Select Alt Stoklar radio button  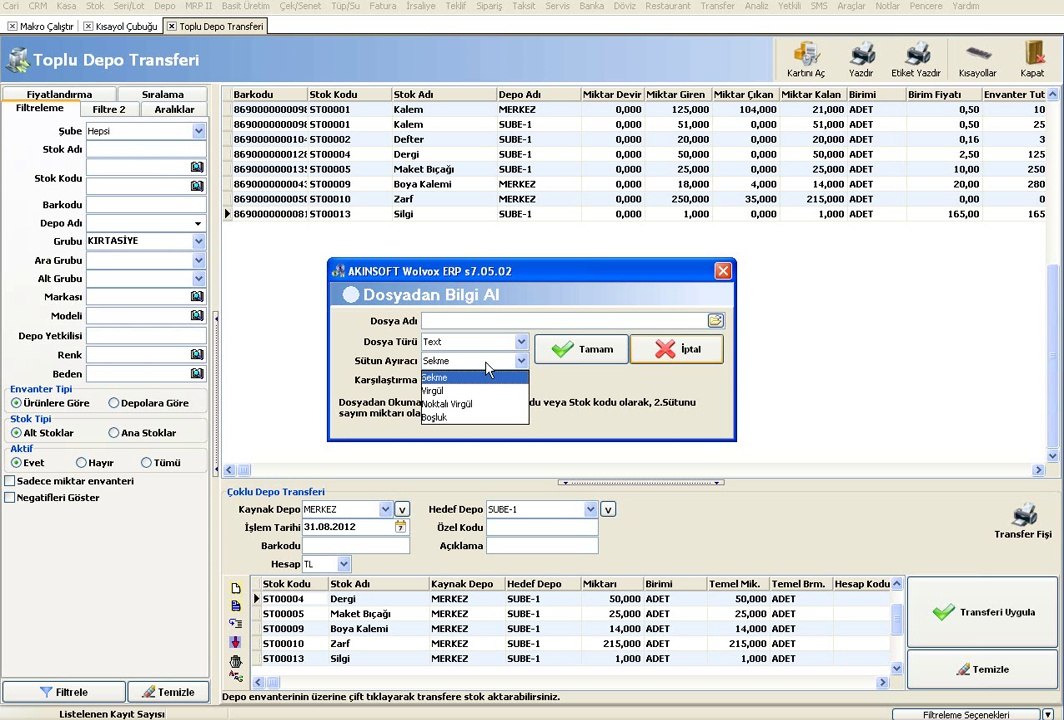click(16, 433)
